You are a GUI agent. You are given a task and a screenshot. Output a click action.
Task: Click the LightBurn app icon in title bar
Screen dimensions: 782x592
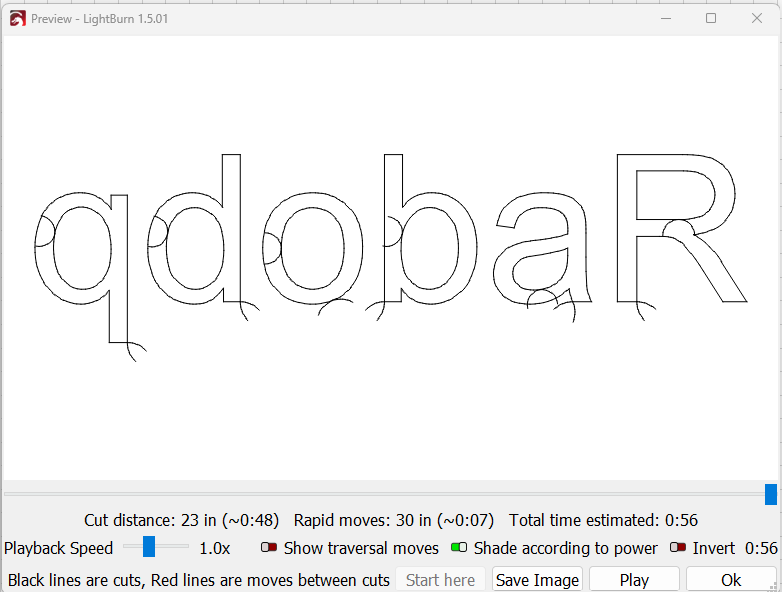[x=17, y=19]
